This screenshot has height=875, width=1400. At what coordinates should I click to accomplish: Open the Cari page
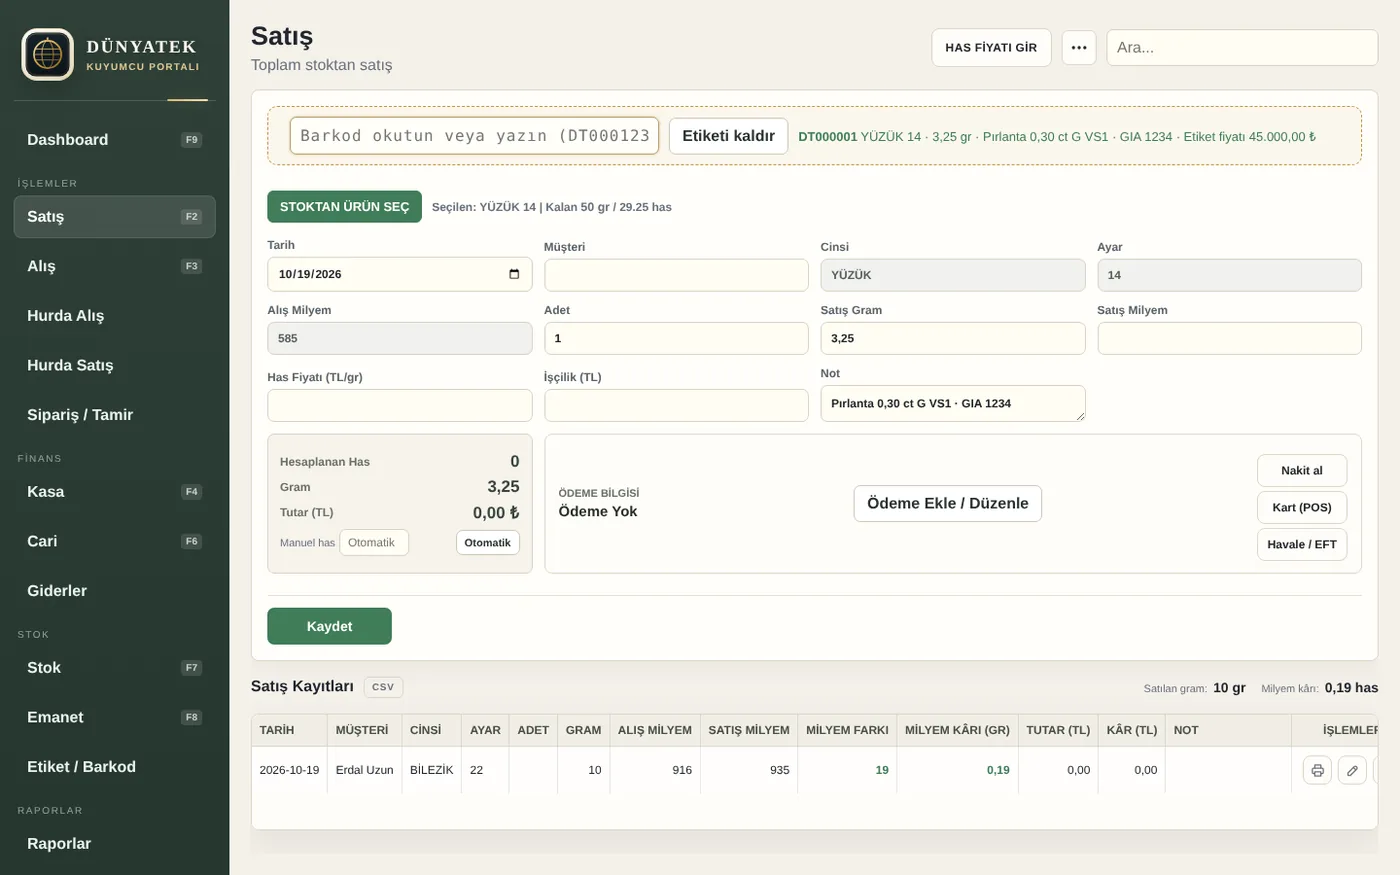[115, 541]
